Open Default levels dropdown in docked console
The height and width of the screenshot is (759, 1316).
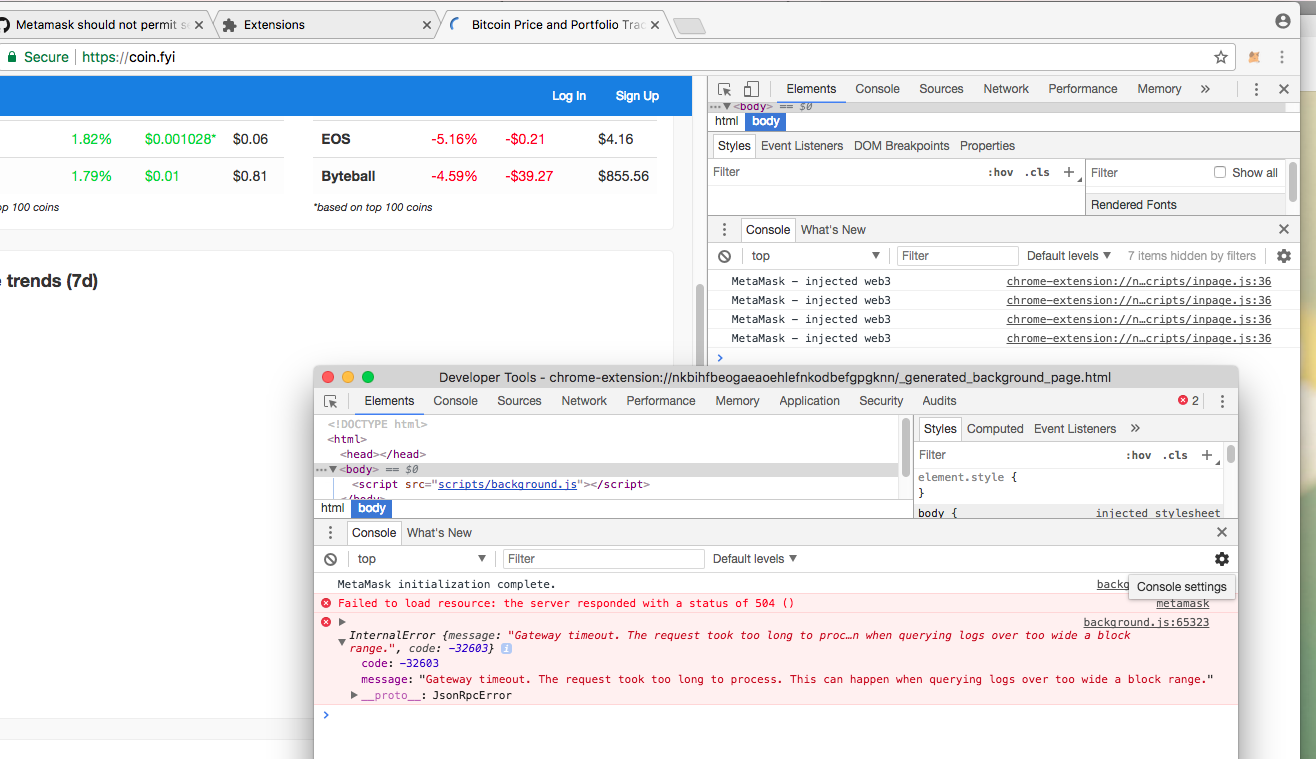(x=1069, y=256)
